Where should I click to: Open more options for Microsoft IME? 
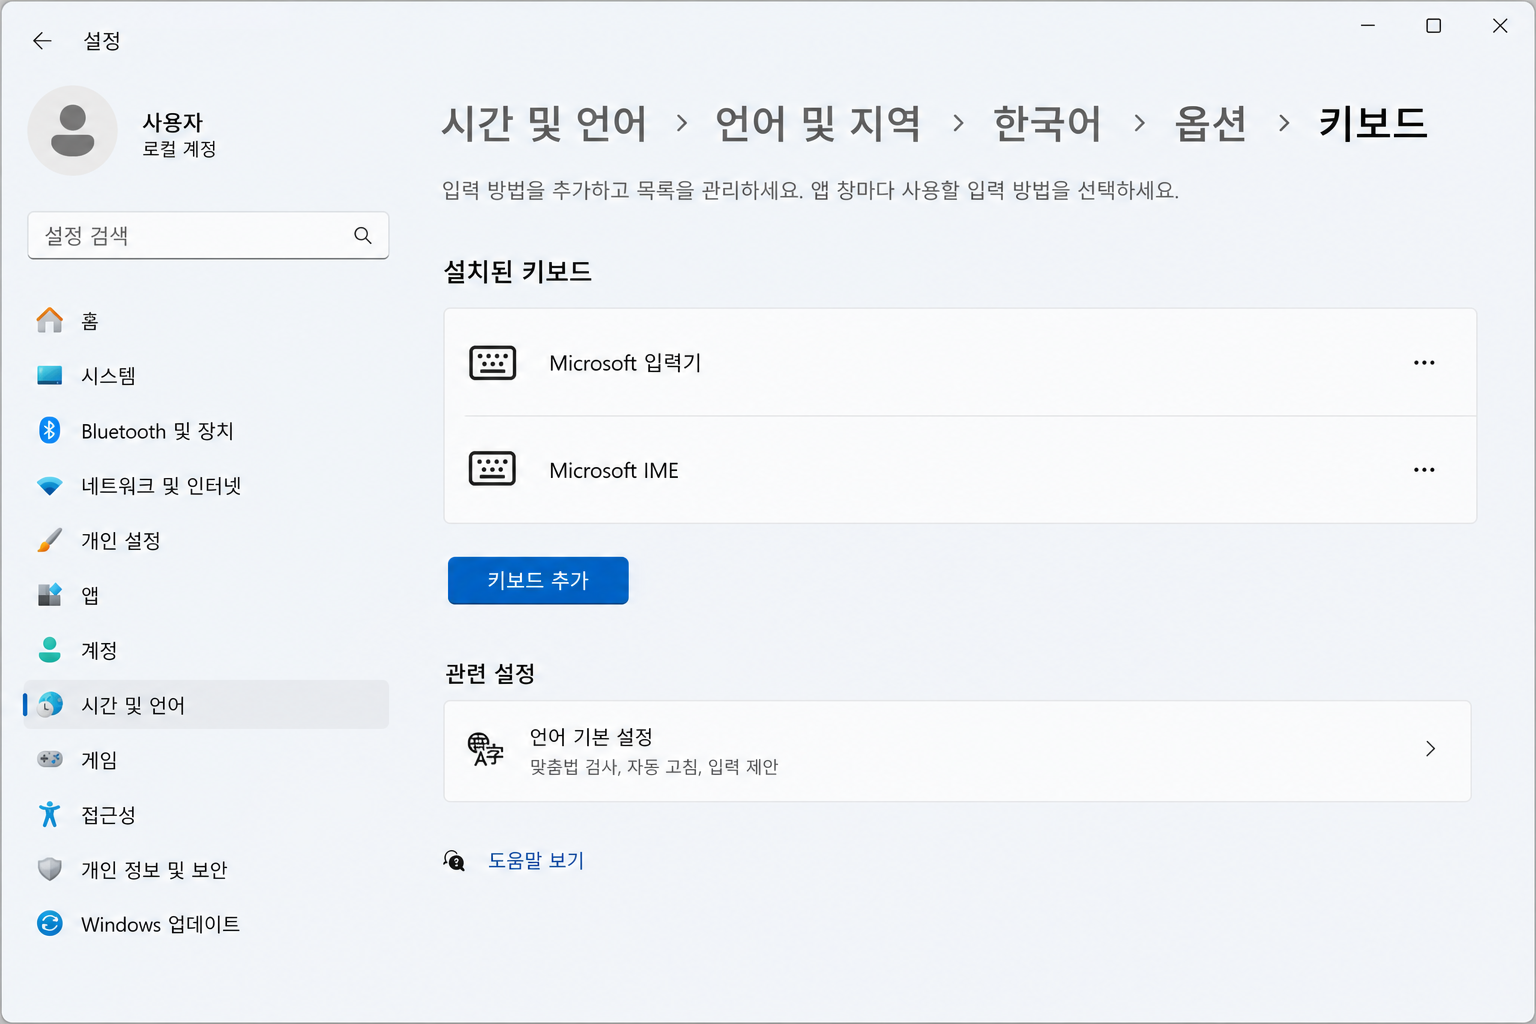click(x=1424, y=470)
